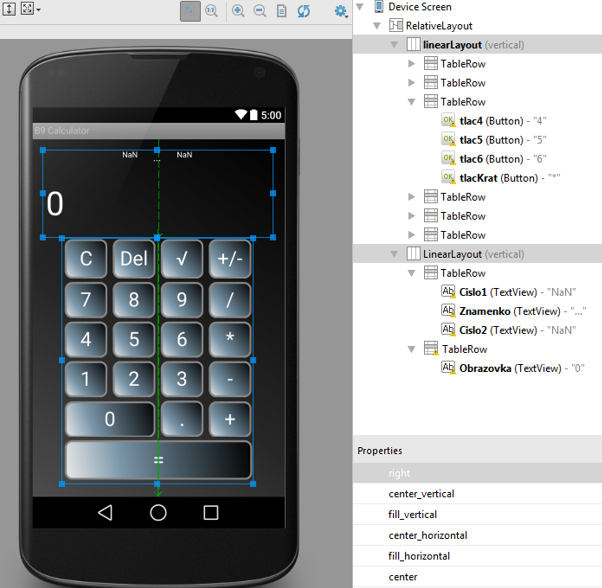The width and height of the screenshot is (602, 588).
Task: Click the Android recents square icon
Action: (x=211, y=512)
